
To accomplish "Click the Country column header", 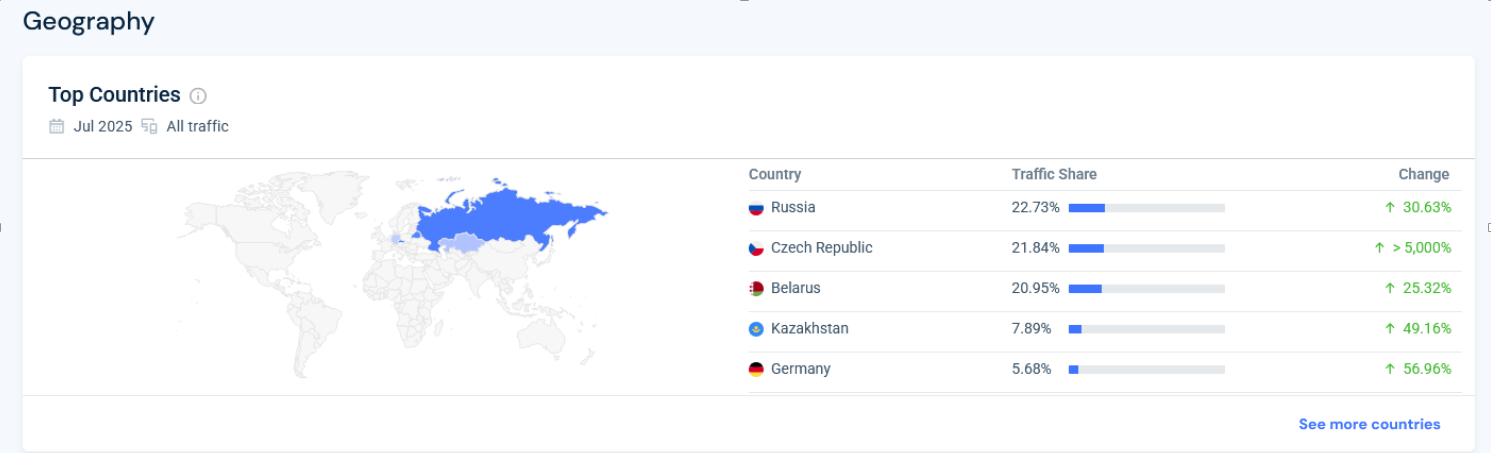I will [774, 174].
